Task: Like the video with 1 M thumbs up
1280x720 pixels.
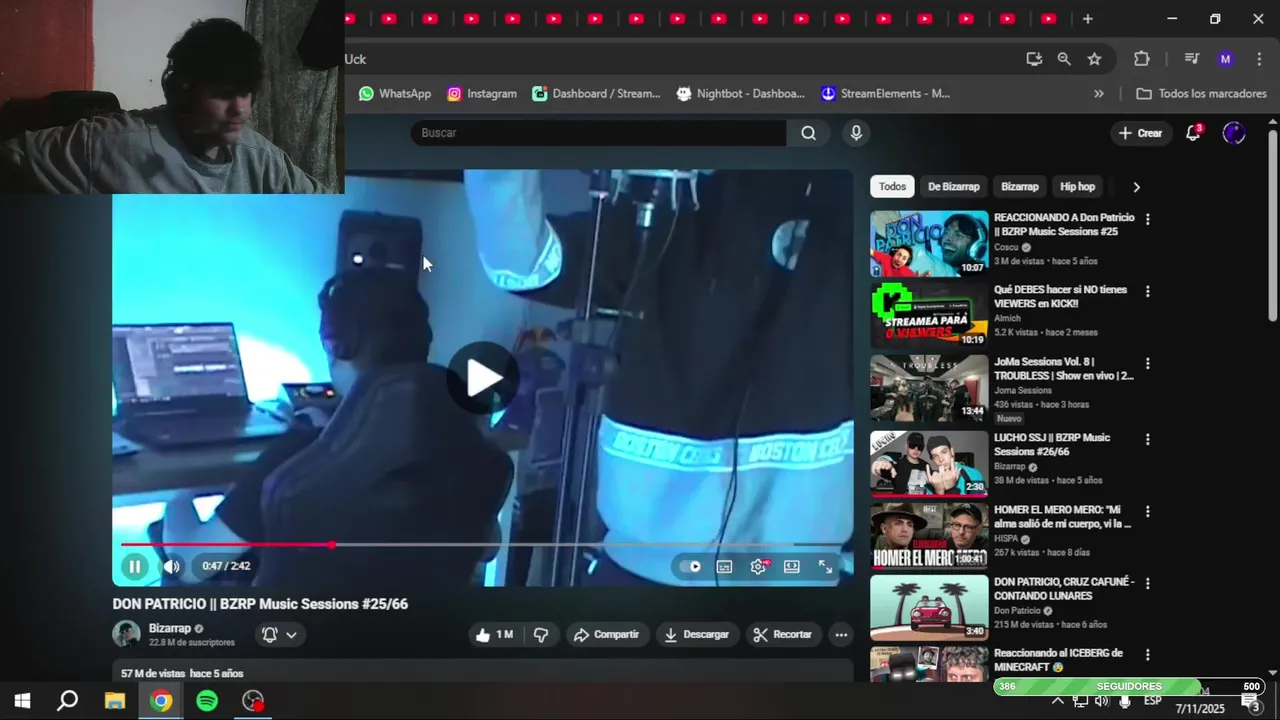Action: 495,634
